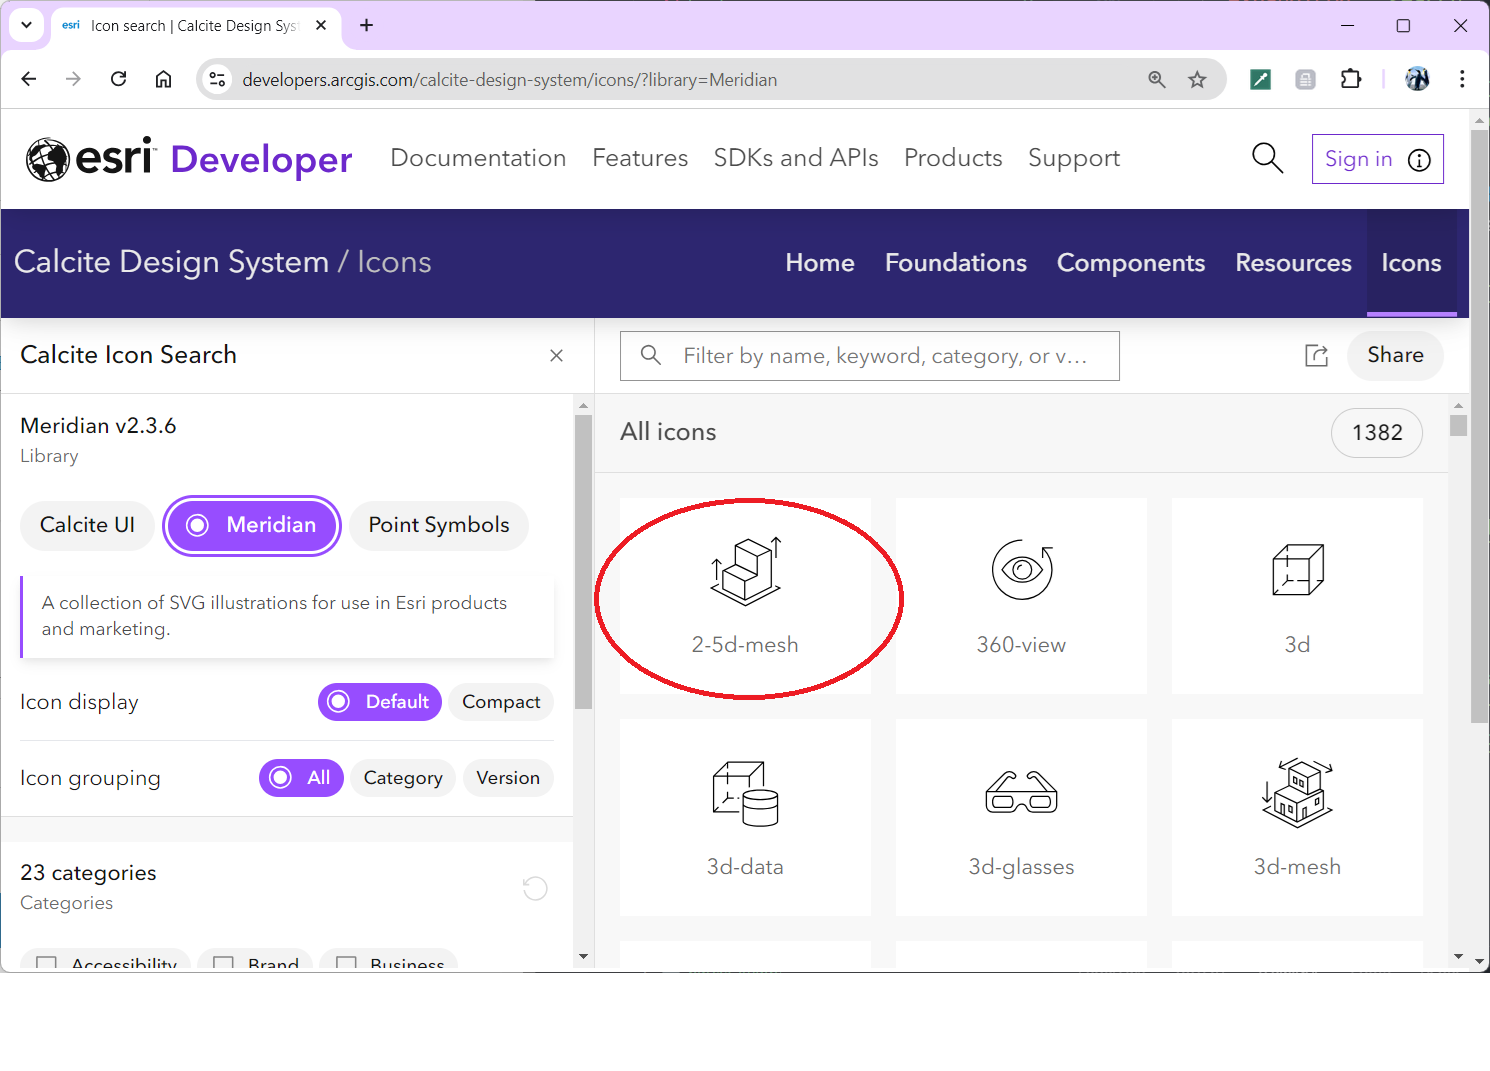Group icons by Category
The height and width of the screenshot is (1071, 1490).
tap(402, 777)
